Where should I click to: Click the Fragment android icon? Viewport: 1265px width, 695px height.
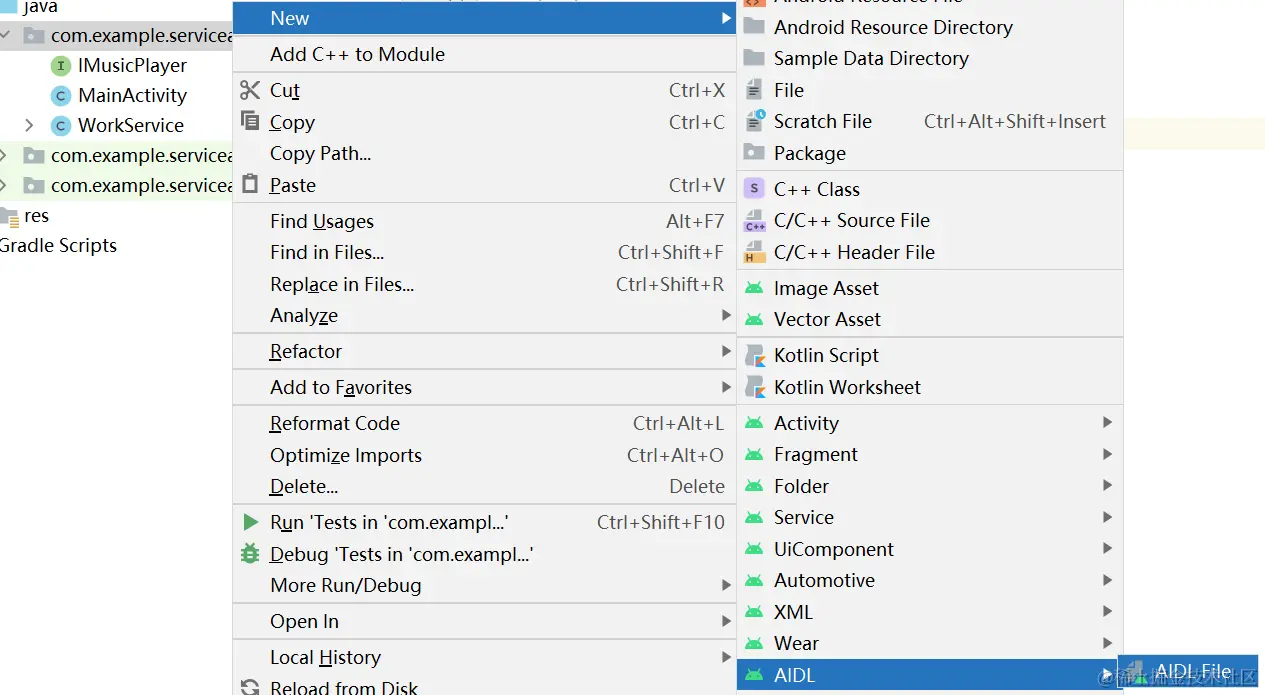(x=755, y=454)
